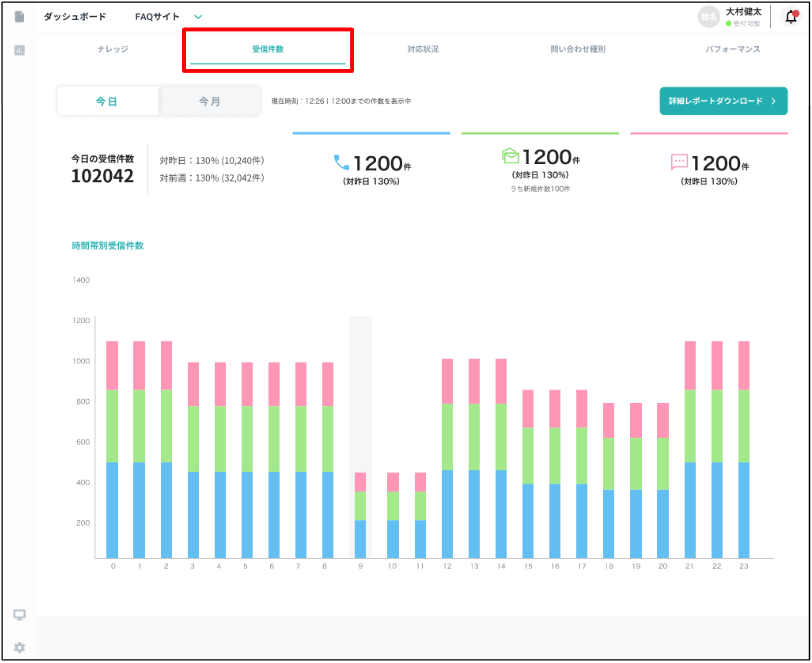Click the document icon in left sidebar
The width and height of the screenshot is (812, 663).
[19, 17]
